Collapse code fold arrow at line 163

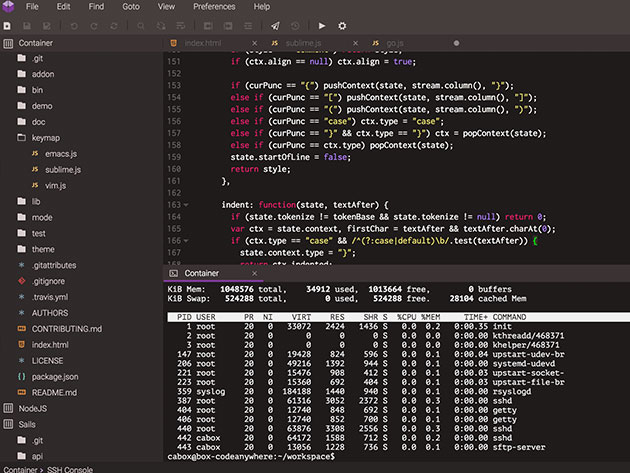pyautogui.click(x=186, y=205)
